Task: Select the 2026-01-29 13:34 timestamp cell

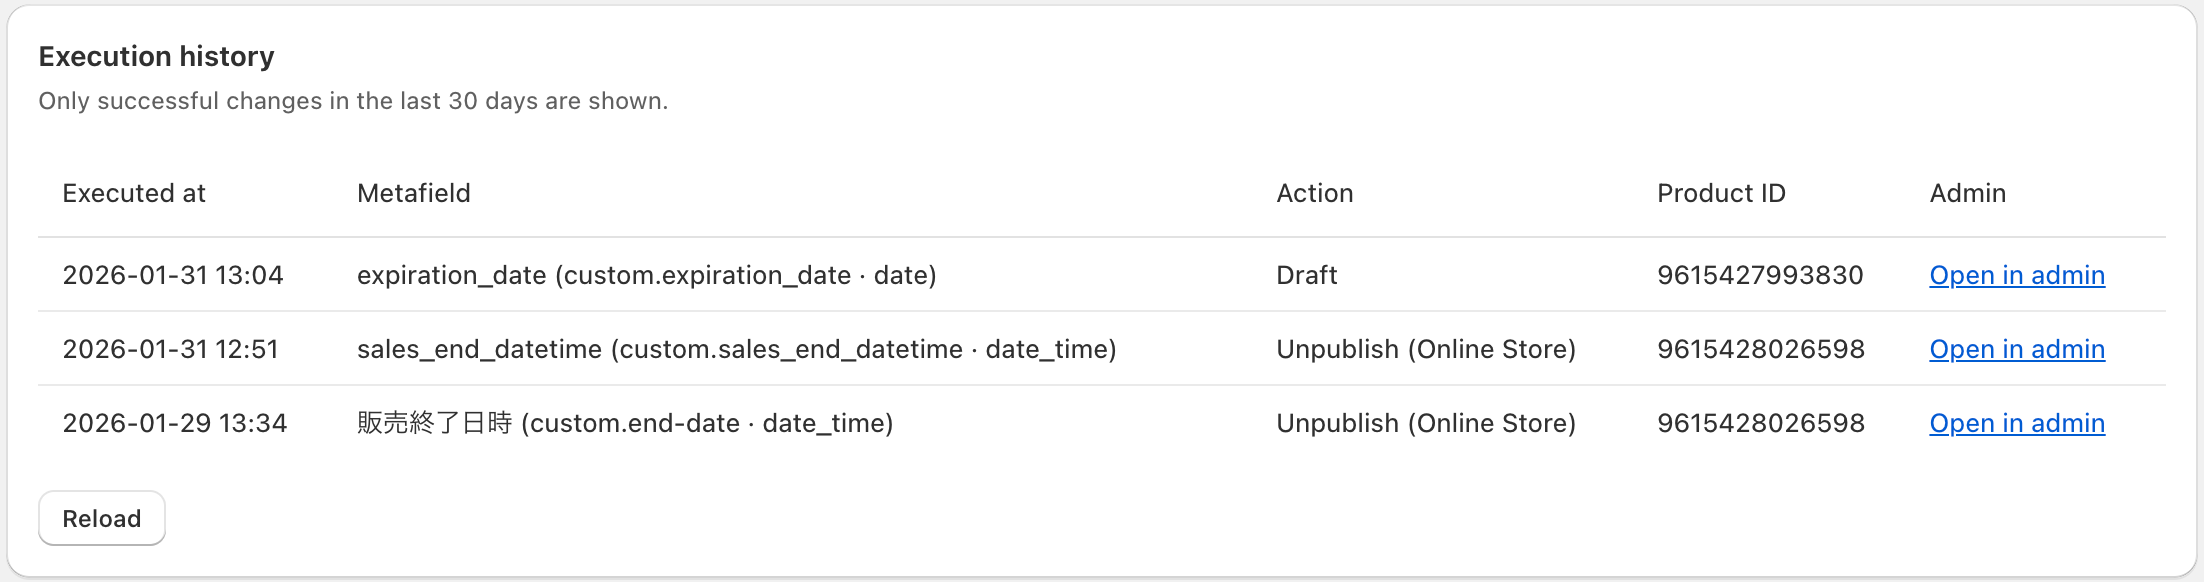Action: [174, 423]
